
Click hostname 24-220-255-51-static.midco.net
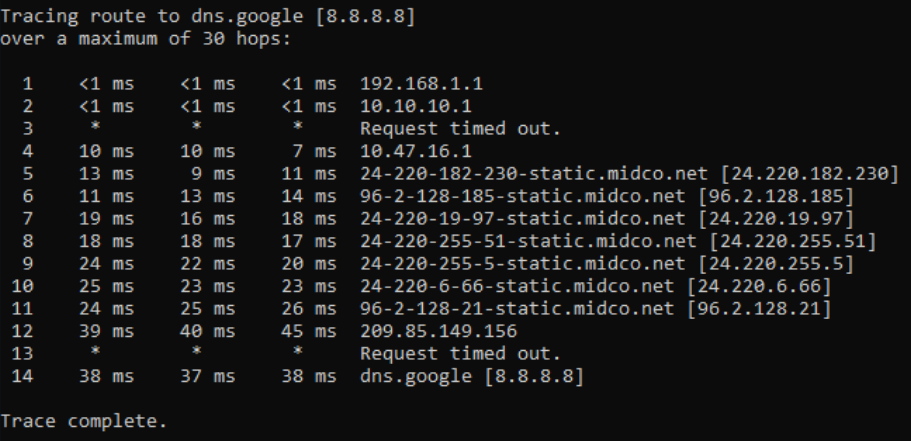528,241
